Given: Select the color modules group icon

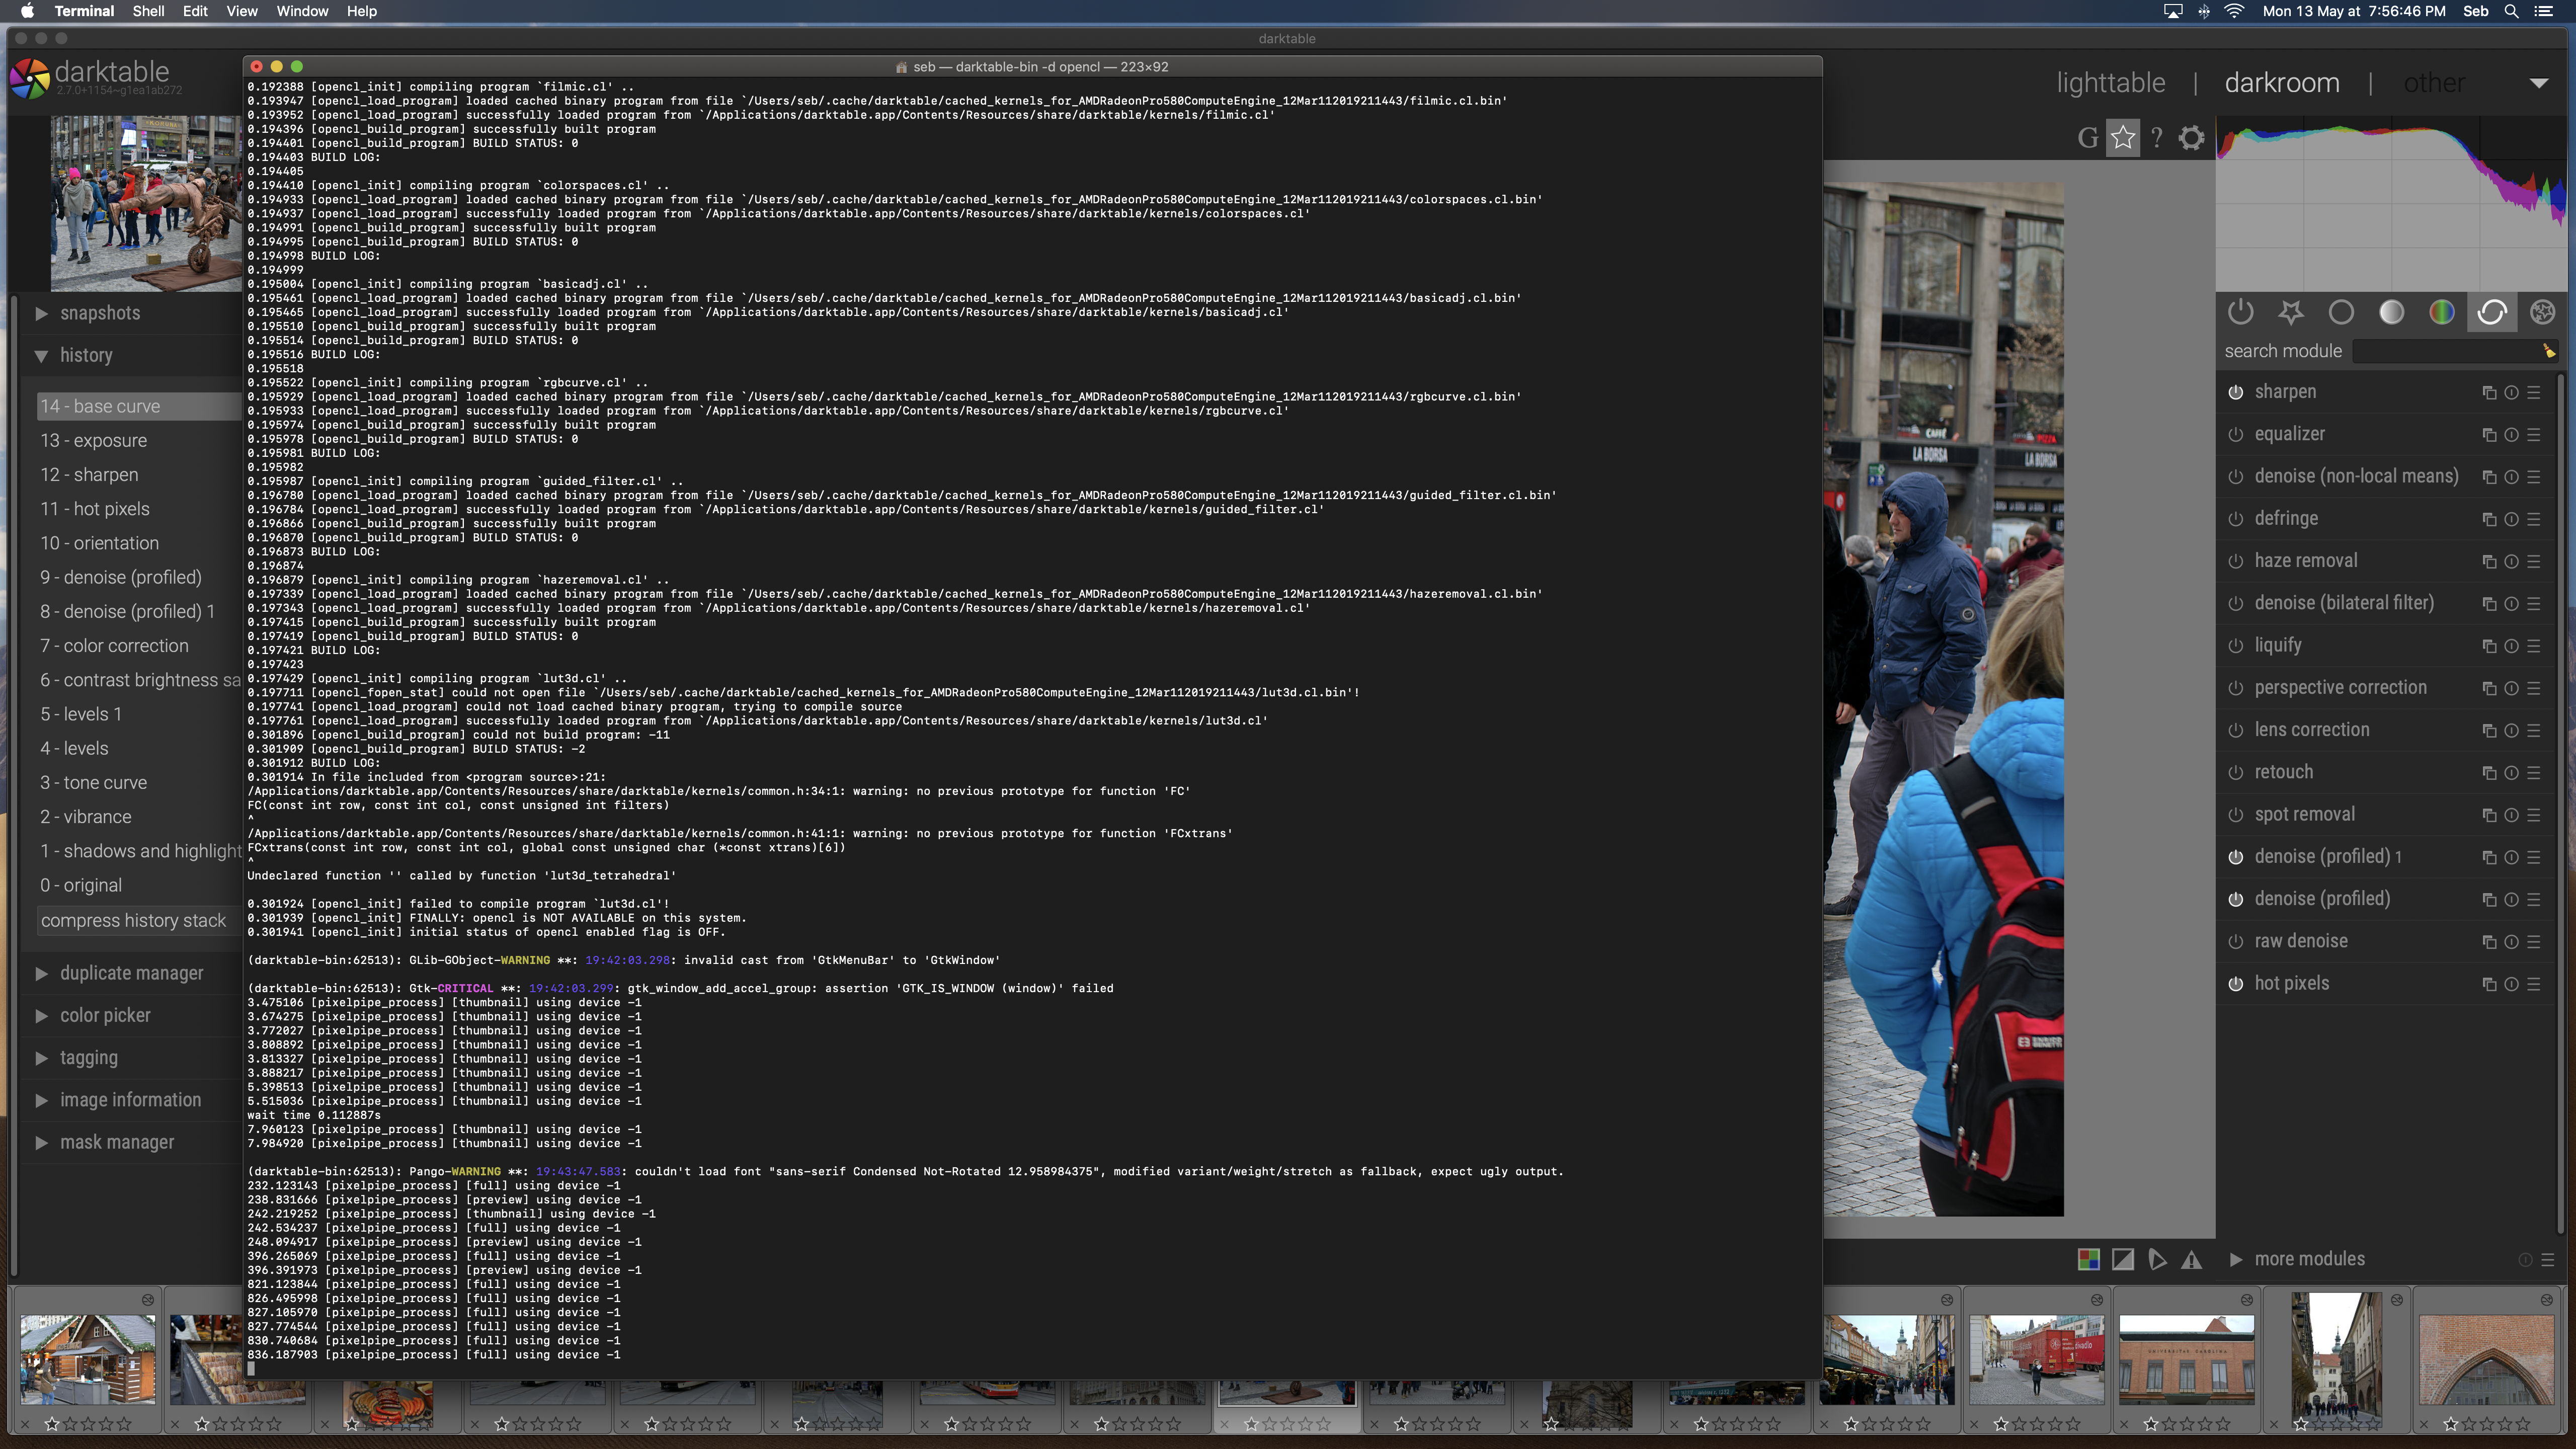Looking at the screenshot, I should click(2441, 313).
